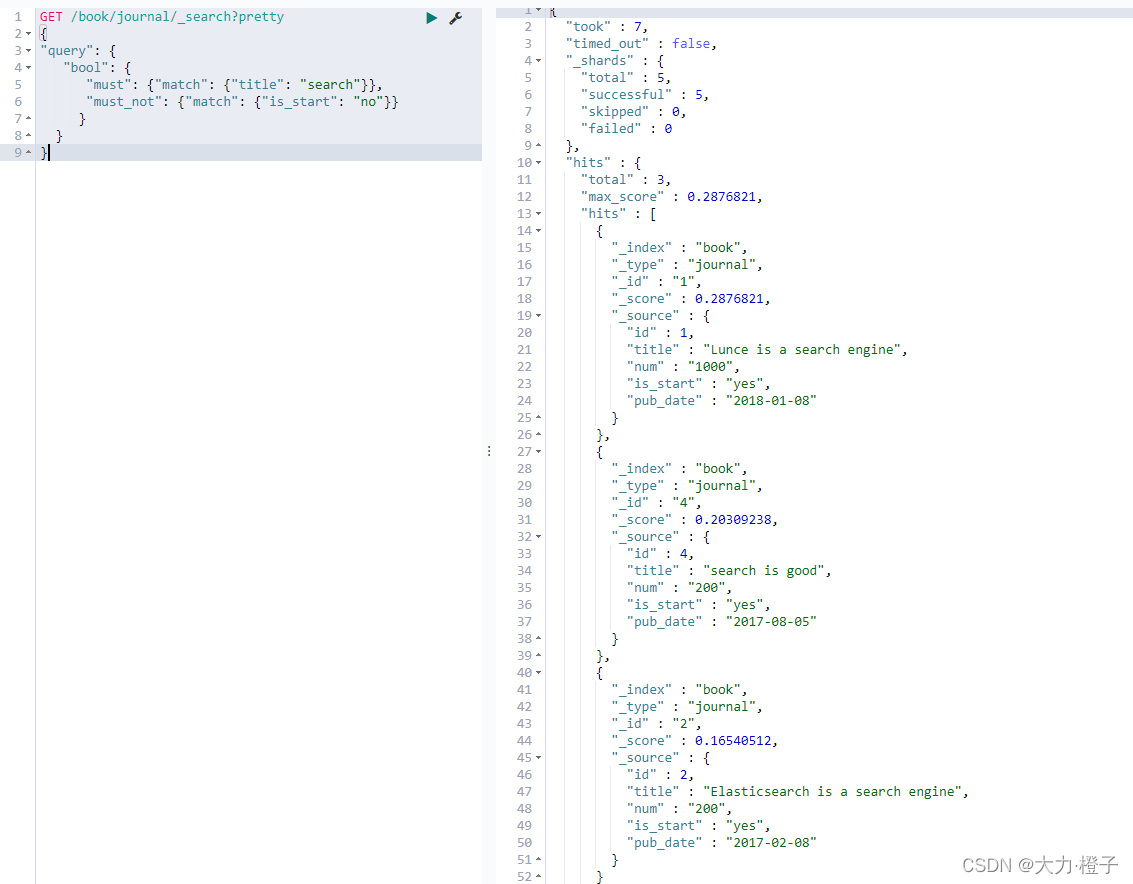Collapse the third hit object at response line 40
Viewport: 1133px width, 884px height.
pyautogui.click(x=538, y=673)
